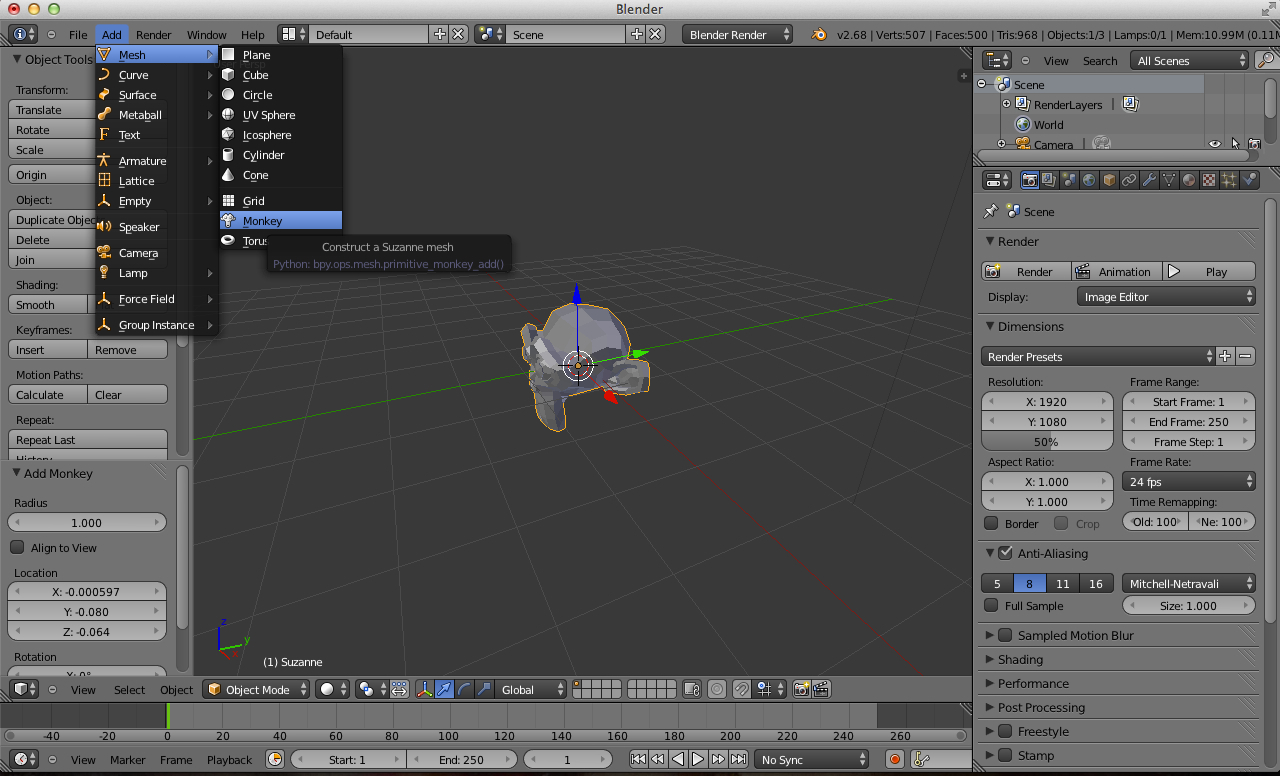Image resolution: width=1280 pixels, height=776 pixels.
Task: Expand the Shading panel
Action: [1020, 659]
